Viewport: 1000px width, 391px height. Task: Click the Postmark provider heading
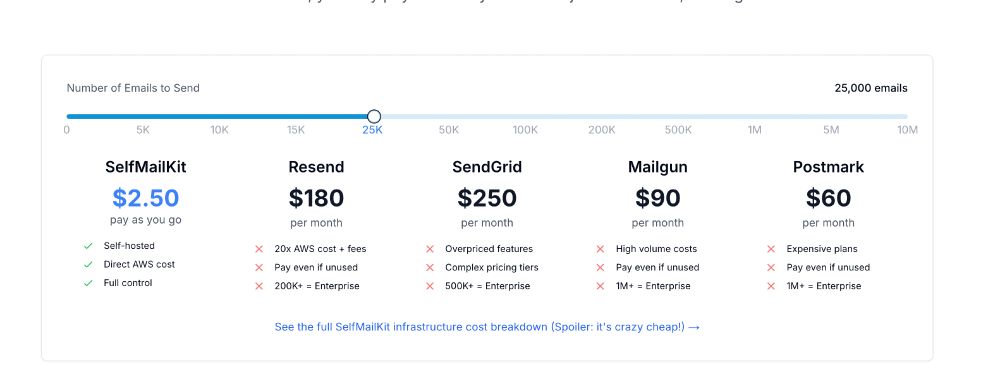pyautogui.click(x=828, y=167)
